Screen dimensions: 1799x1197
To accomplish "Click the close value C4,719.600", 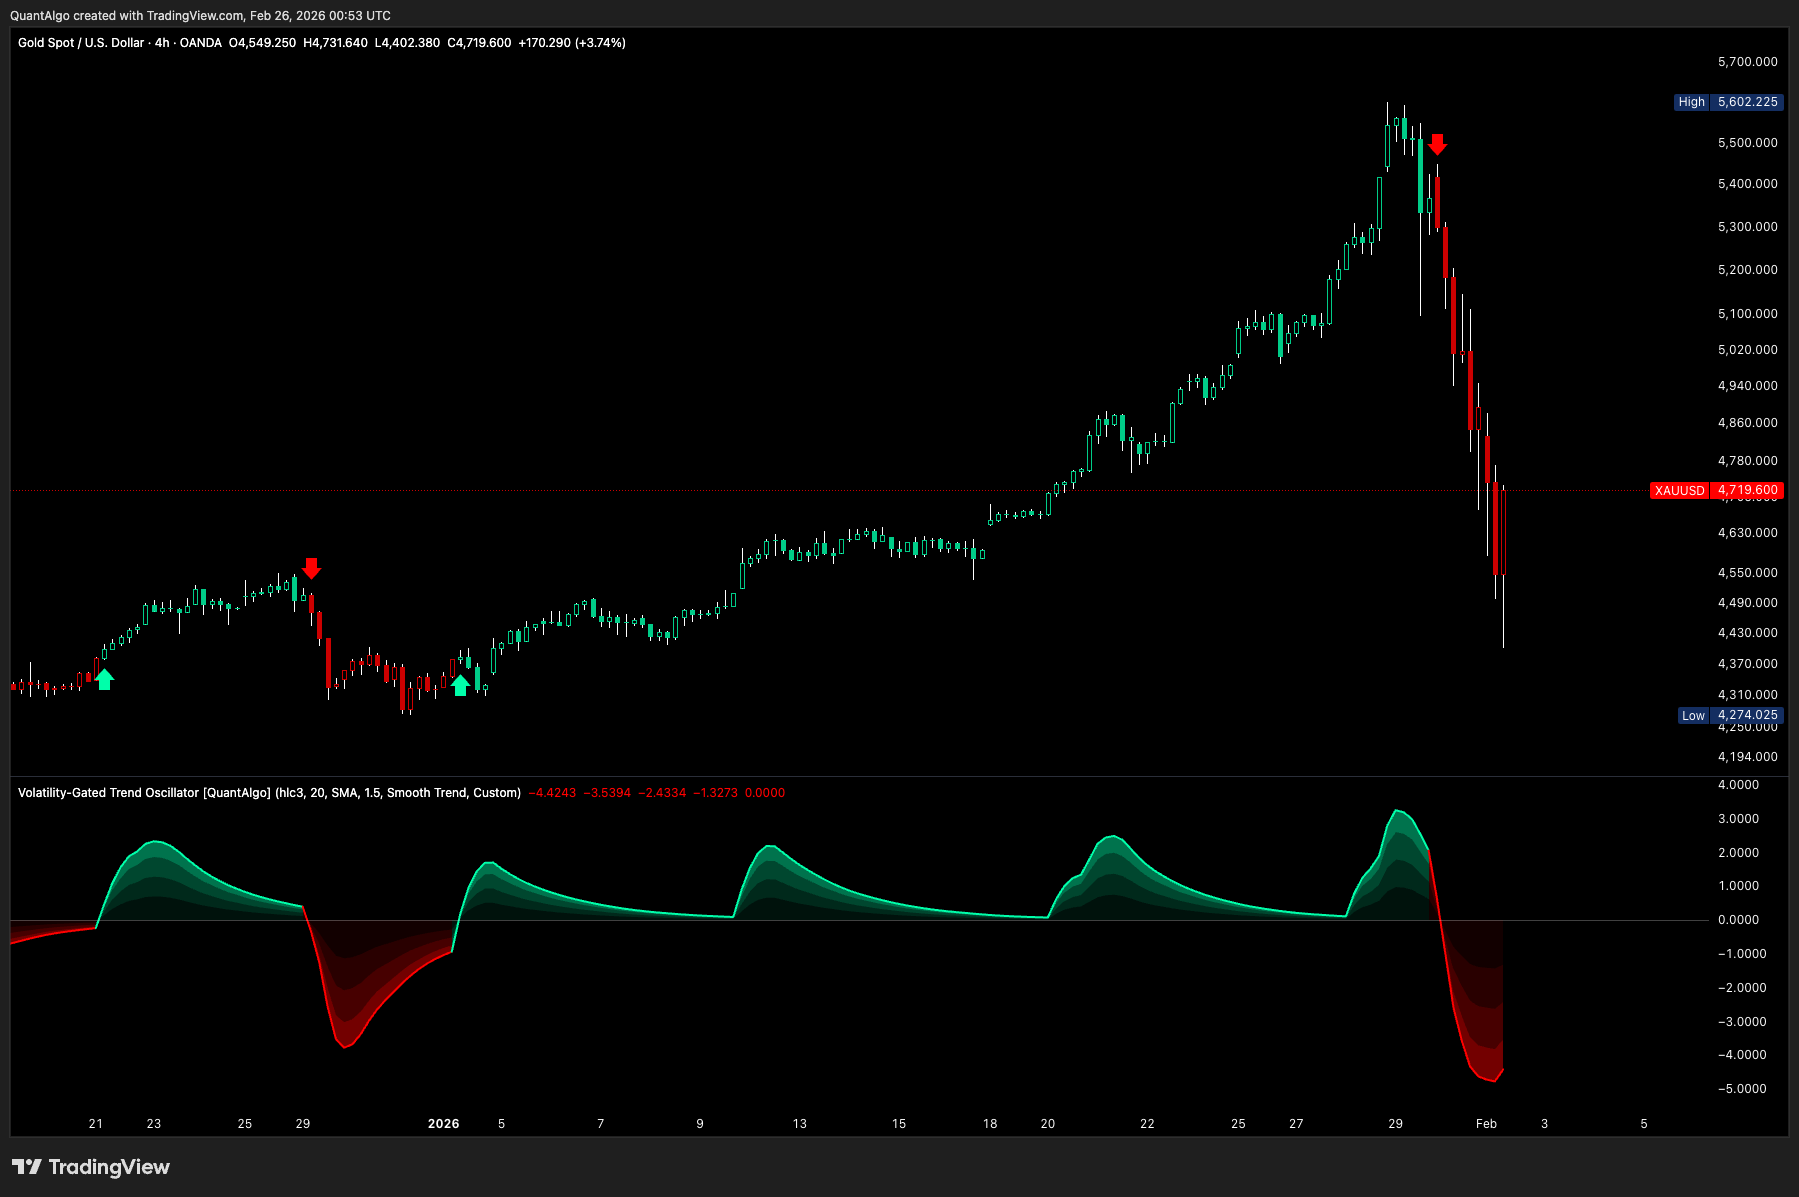I will point(479,43).
